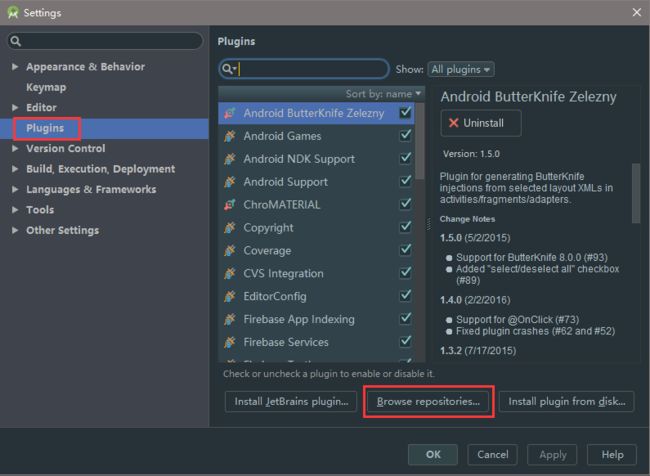650x476 pixels.
Task: Click the plugin description scrollbar
Action: [635, 193]
